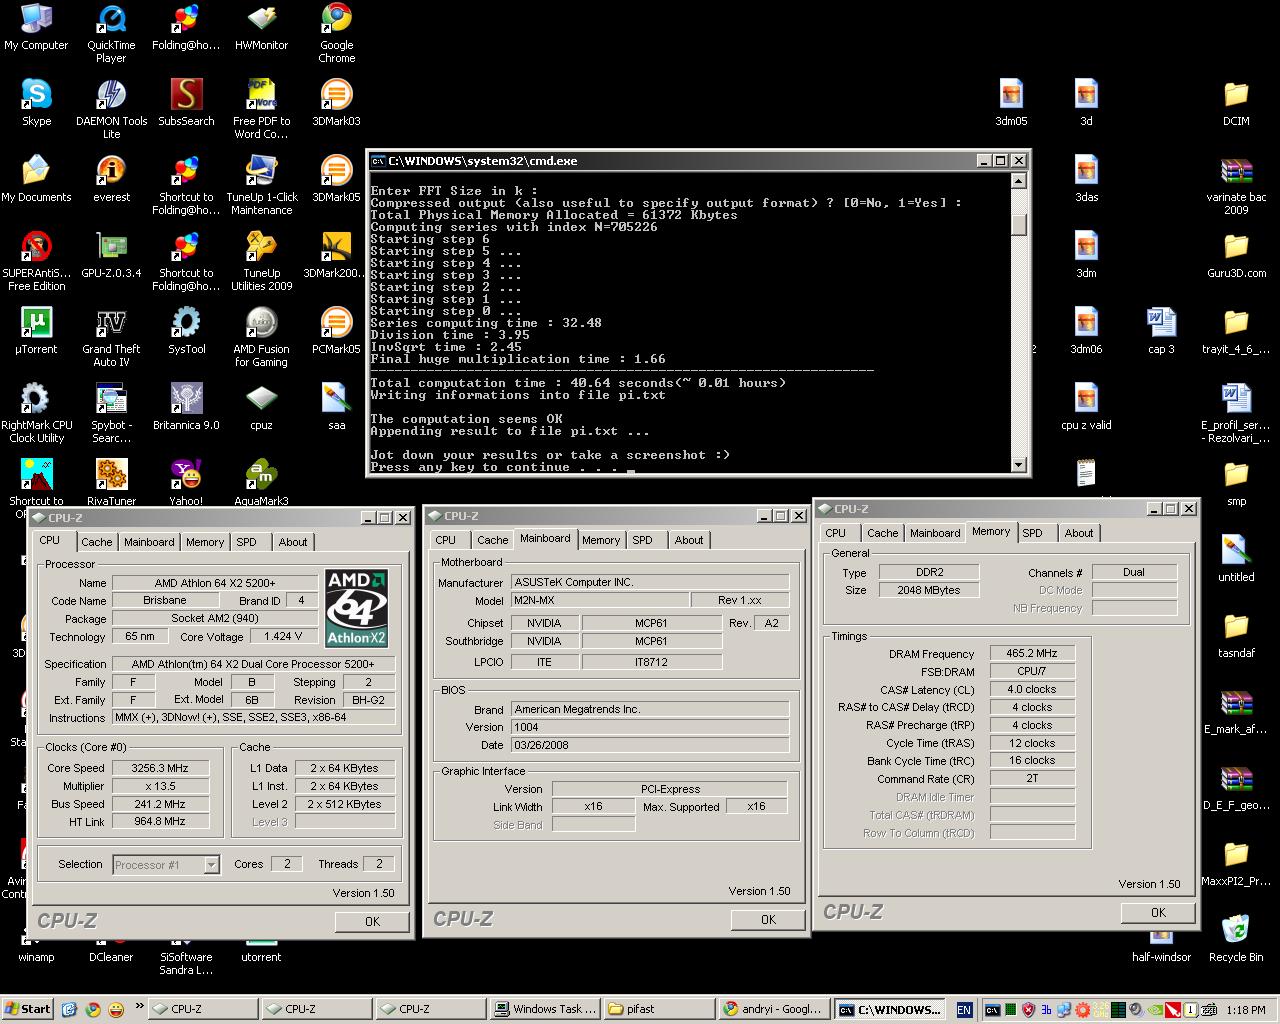Open AquaMark3 desktop icon

click(261, 483)
